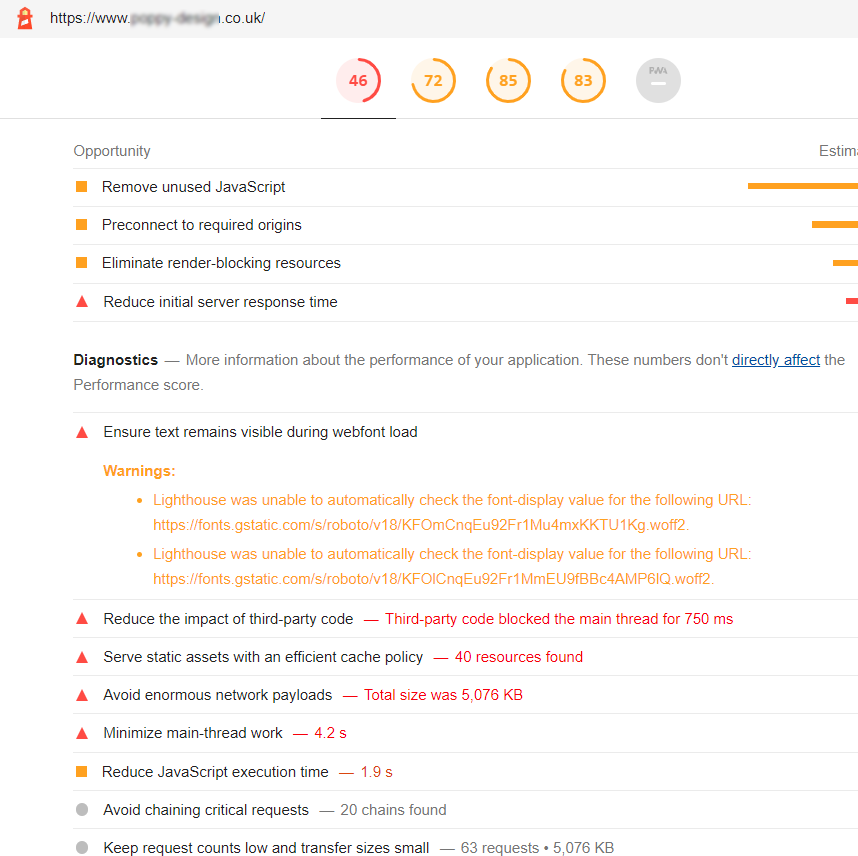
Task: Collapse Ensure text remains visible during webfont load
Action: tap(260, 432)
